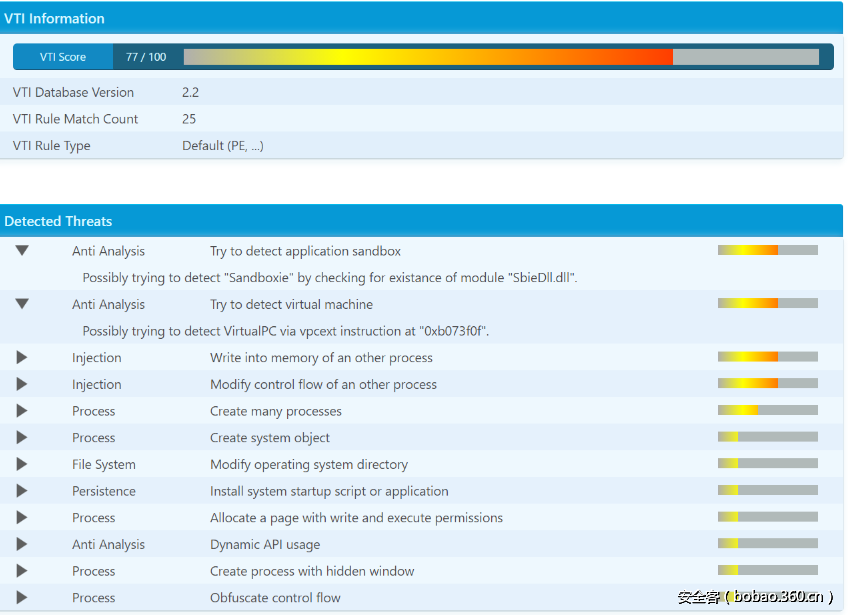Screen dimensions: 848x615
Task: Click the Detected Threats panel header
Action: pos(421,221)
